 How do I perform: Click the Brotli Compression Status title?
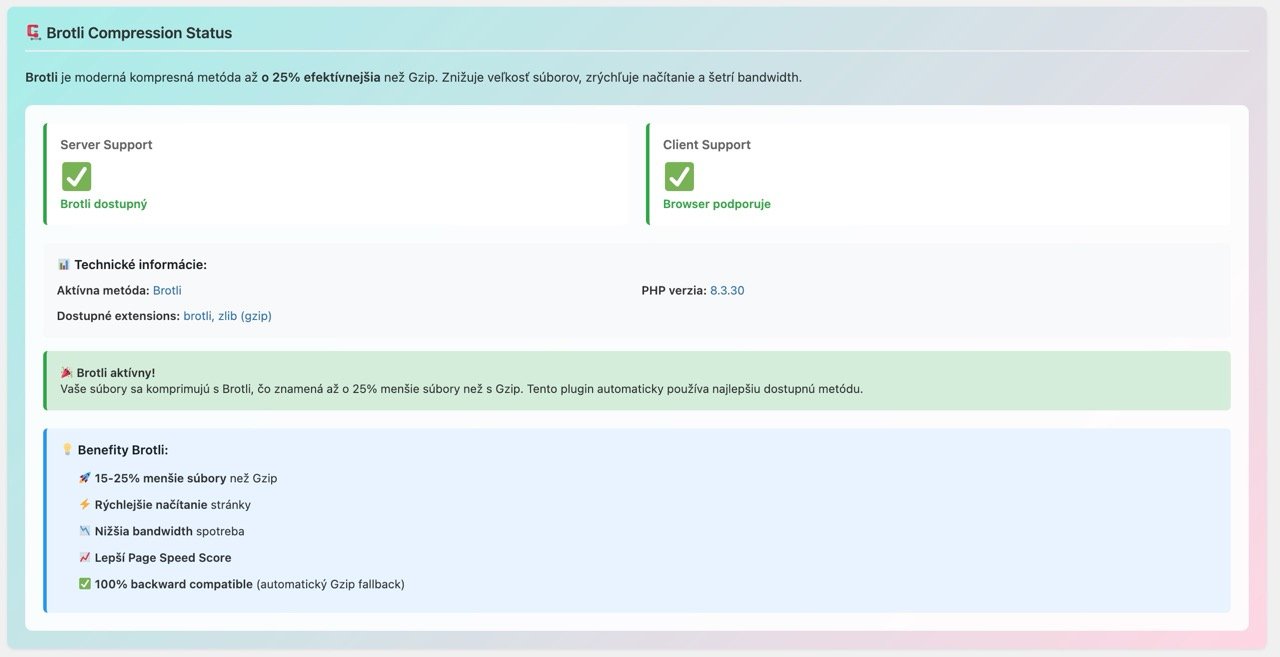[139, 33]
